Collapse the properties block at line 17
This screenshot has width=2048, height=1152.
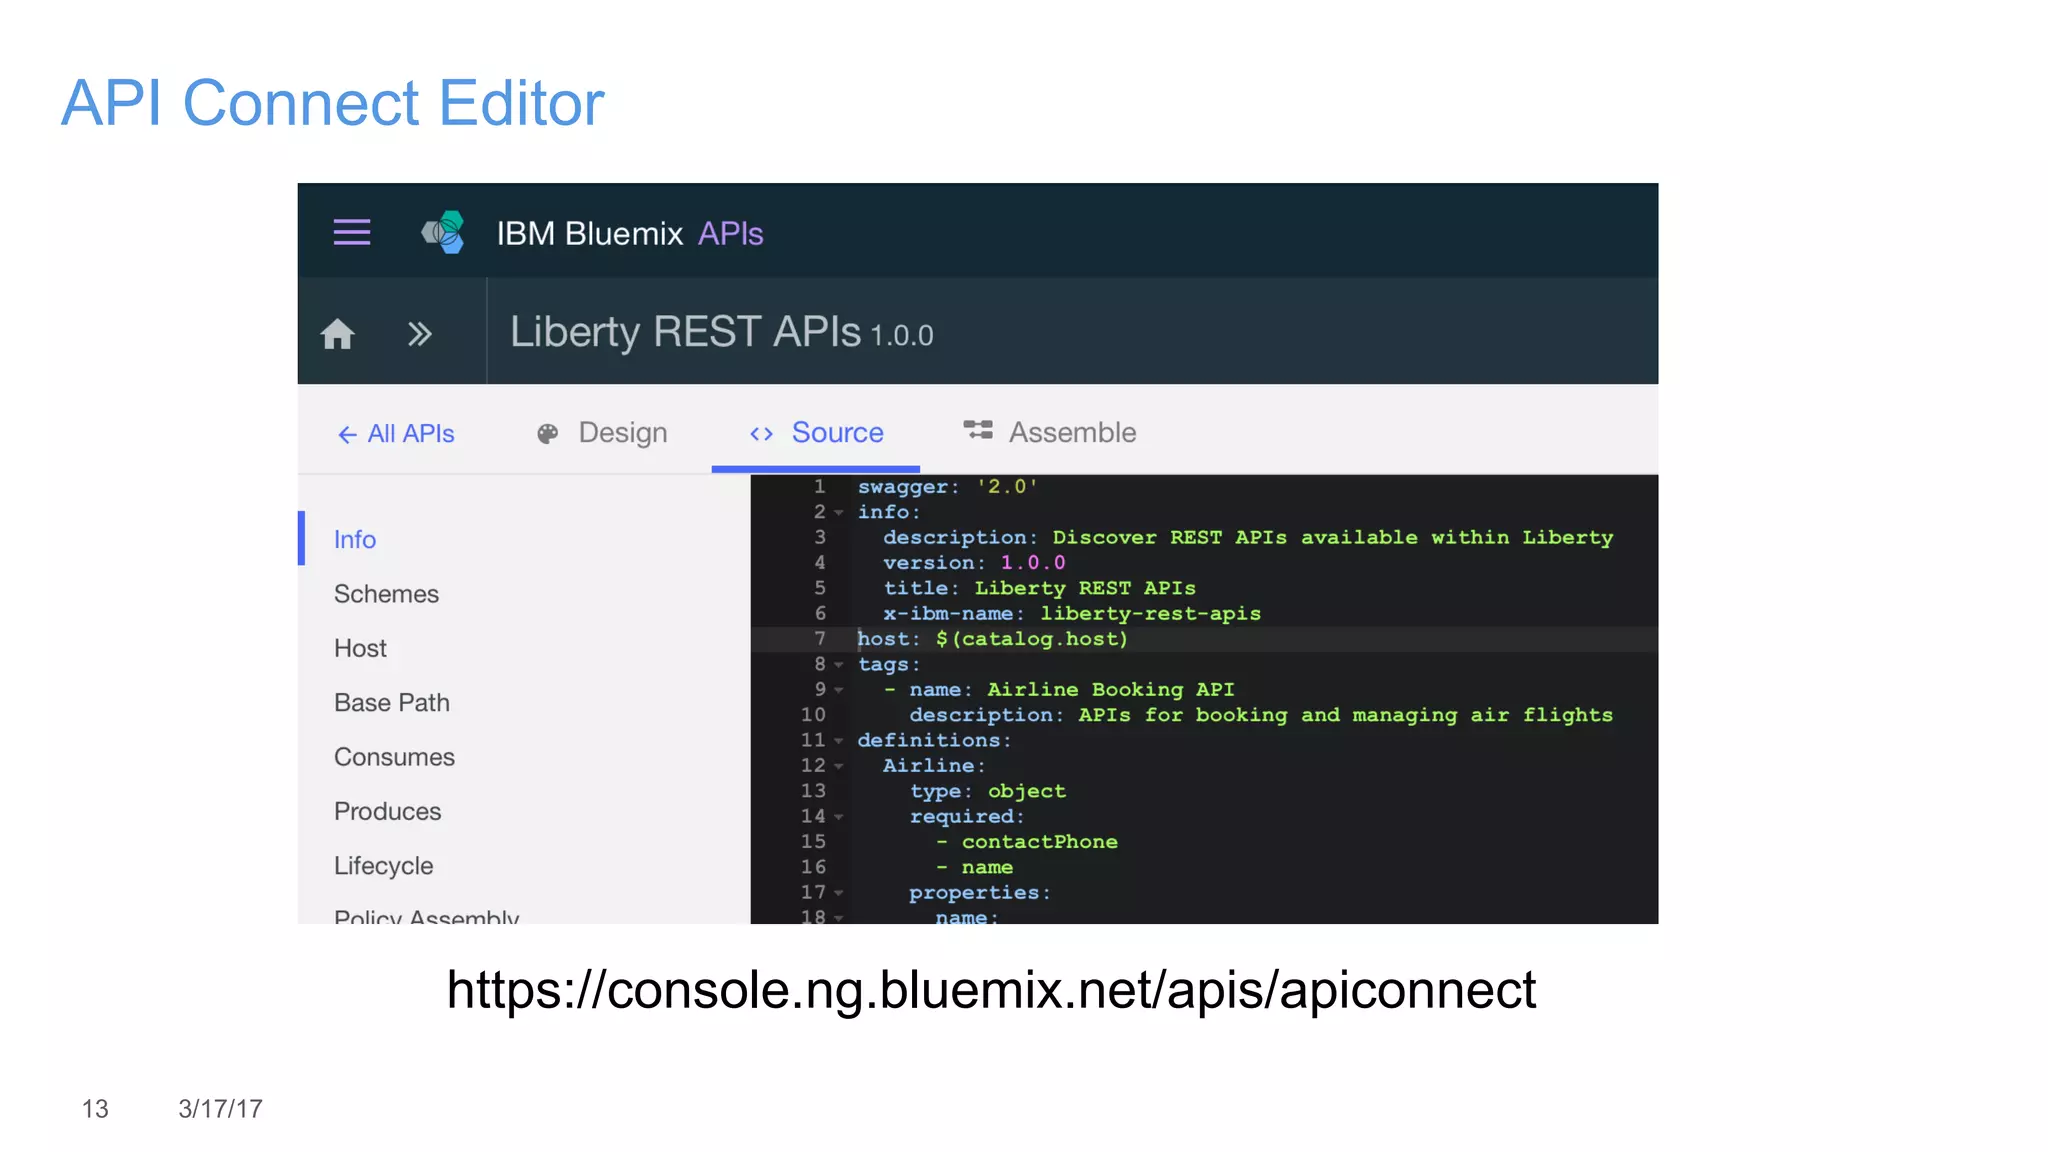(x=839, y=893)
